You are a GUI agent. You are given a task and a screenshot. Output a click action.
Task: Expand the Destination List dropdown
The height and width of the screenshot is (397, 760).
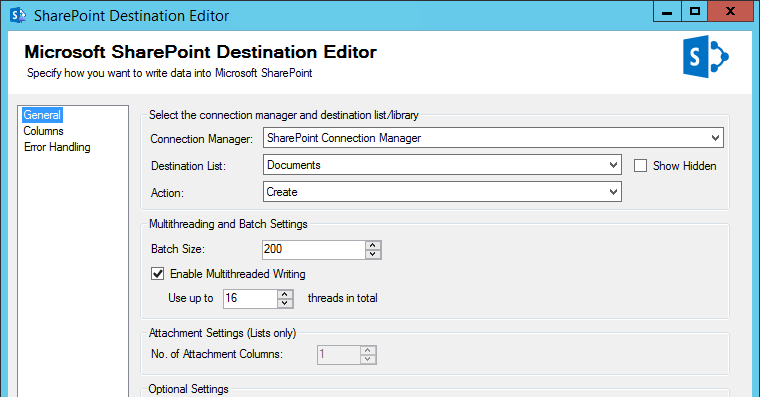pos(442,165)
